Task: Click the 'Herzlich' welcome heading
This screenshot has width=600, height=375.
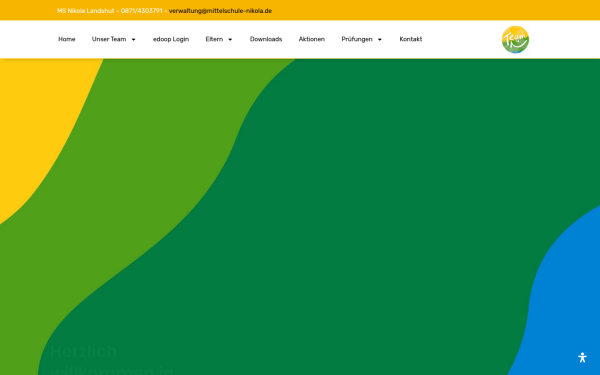Action: pos(83,351)
